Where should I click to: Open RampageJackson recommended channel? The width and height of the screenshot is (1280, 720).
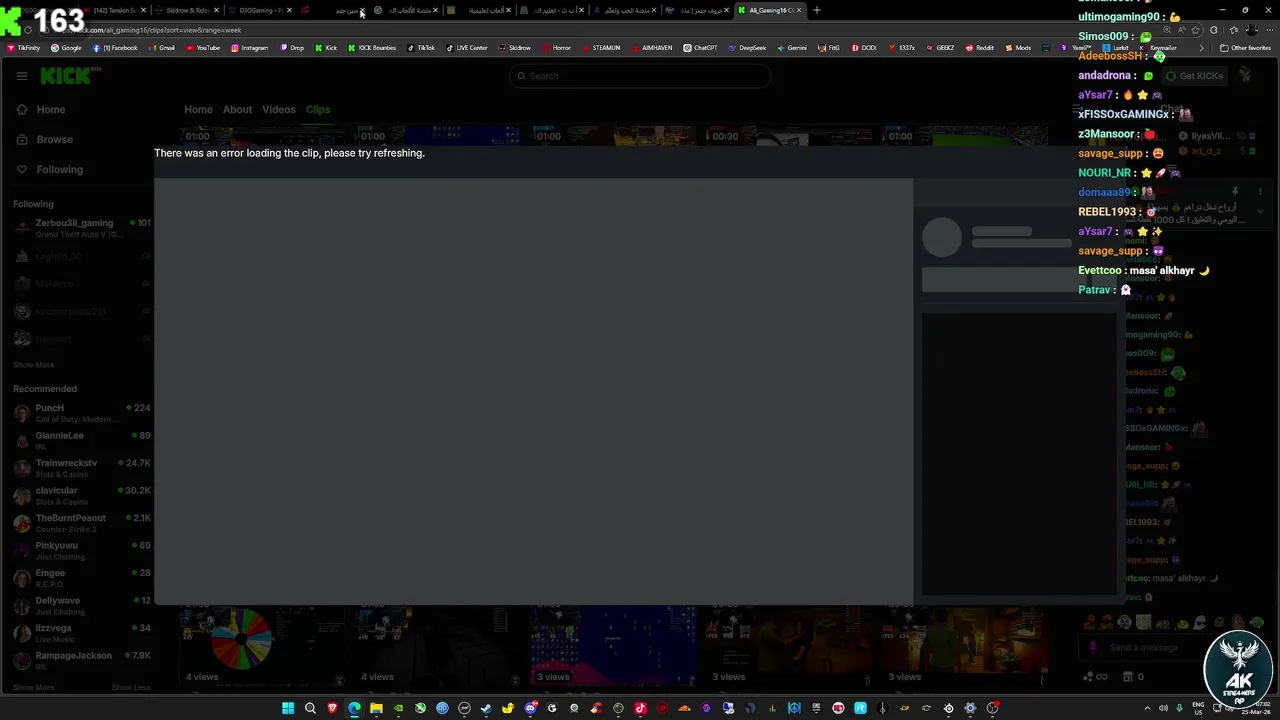coord(80,661)
